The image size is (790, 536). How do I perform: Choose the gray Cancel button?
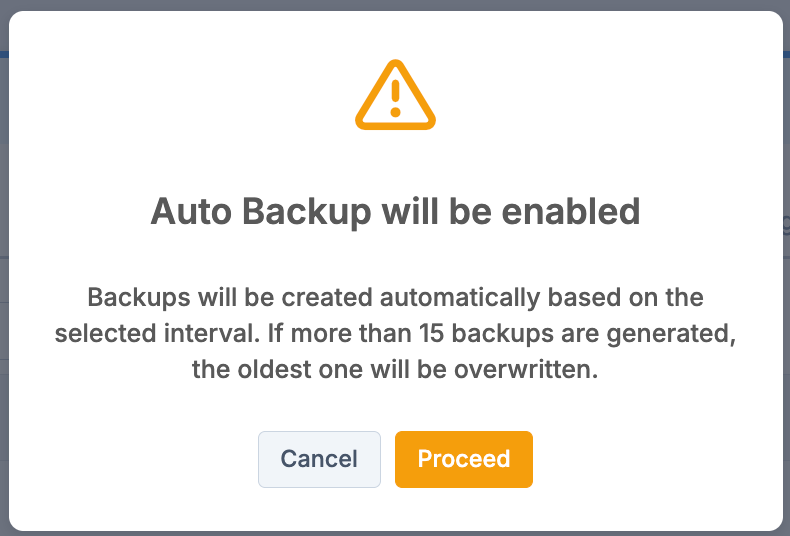click(x=319, y=459)
